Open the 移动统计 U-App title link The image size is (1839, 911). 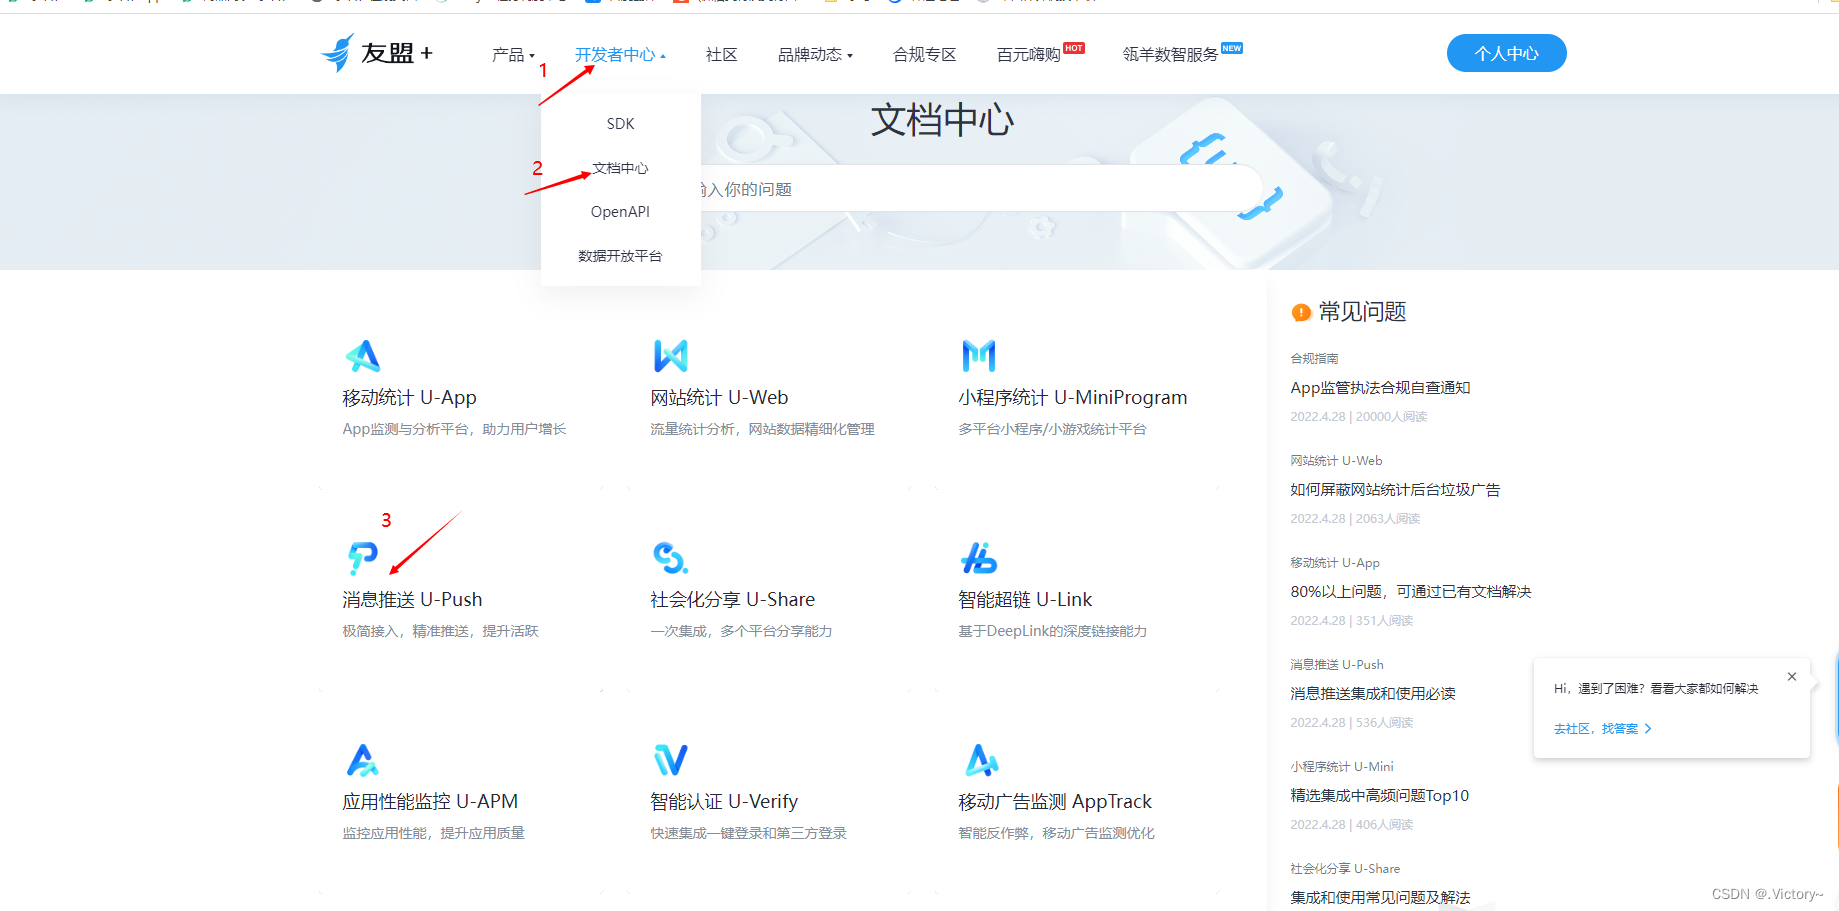point(409,398)
